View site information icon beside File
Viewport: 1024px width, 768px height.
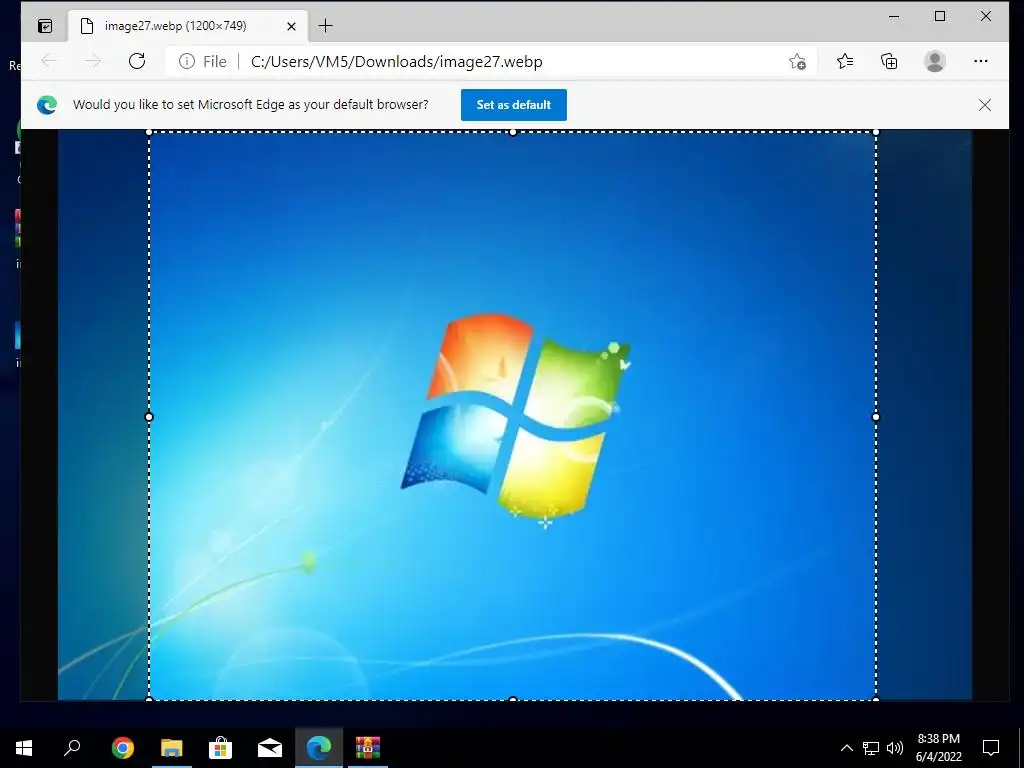tap(187, 61)
